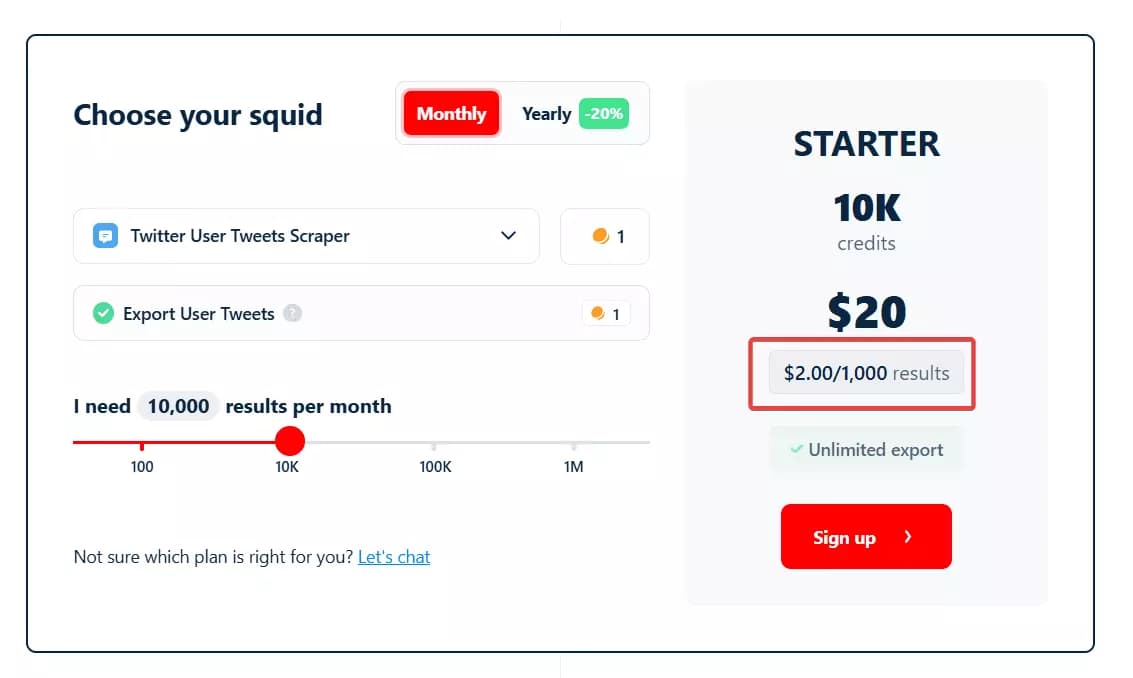Open the help tooltip next to Export User Tweets

click(x=291, y=313)
